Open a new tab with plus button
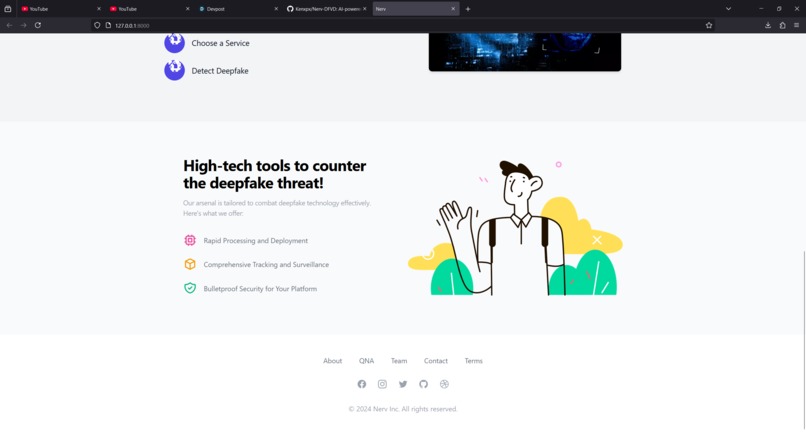 point(468,9)
